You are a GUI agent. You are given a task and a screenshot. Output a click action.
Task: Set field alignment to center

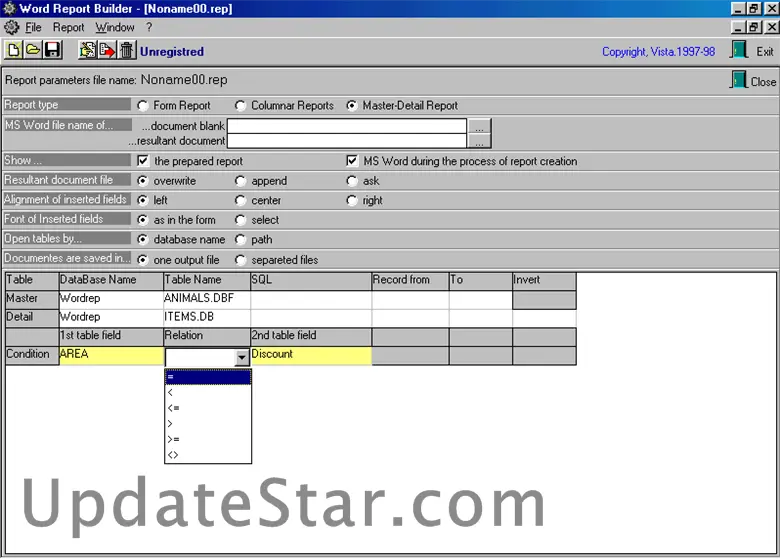(241, 200)
